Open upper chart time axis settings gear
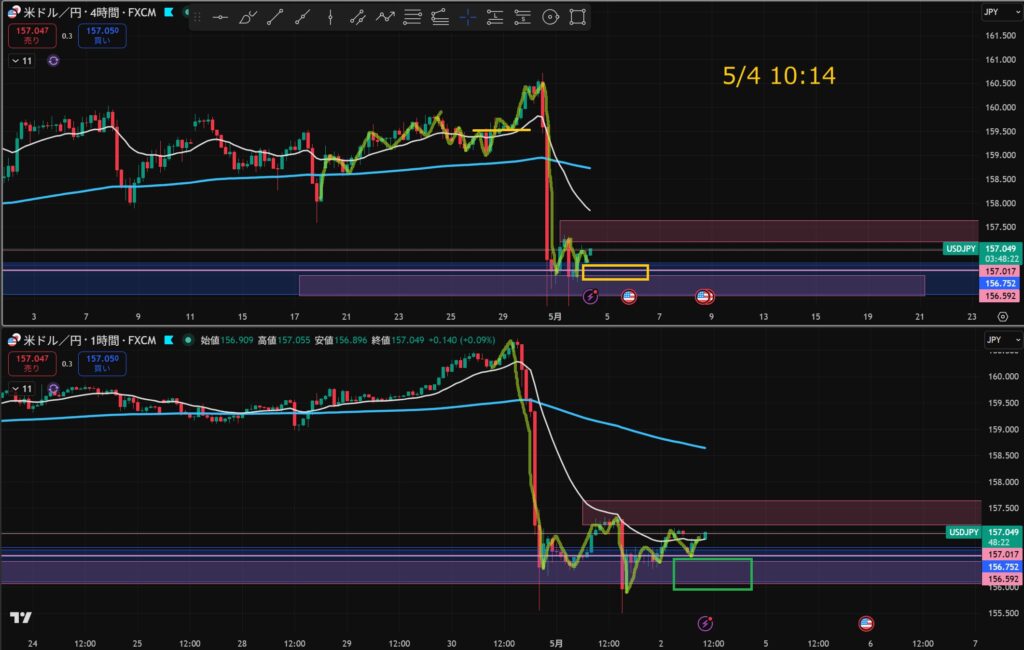 [x=1003, y=316]
